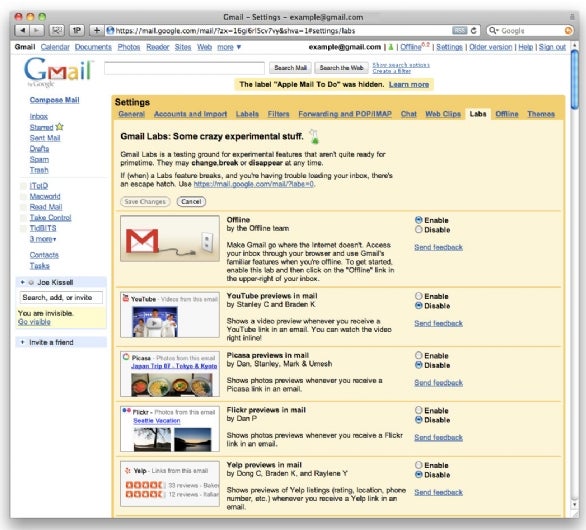Open the 'more' dropdown in top navigation
586x530 pixels.
tap(229, 47)
